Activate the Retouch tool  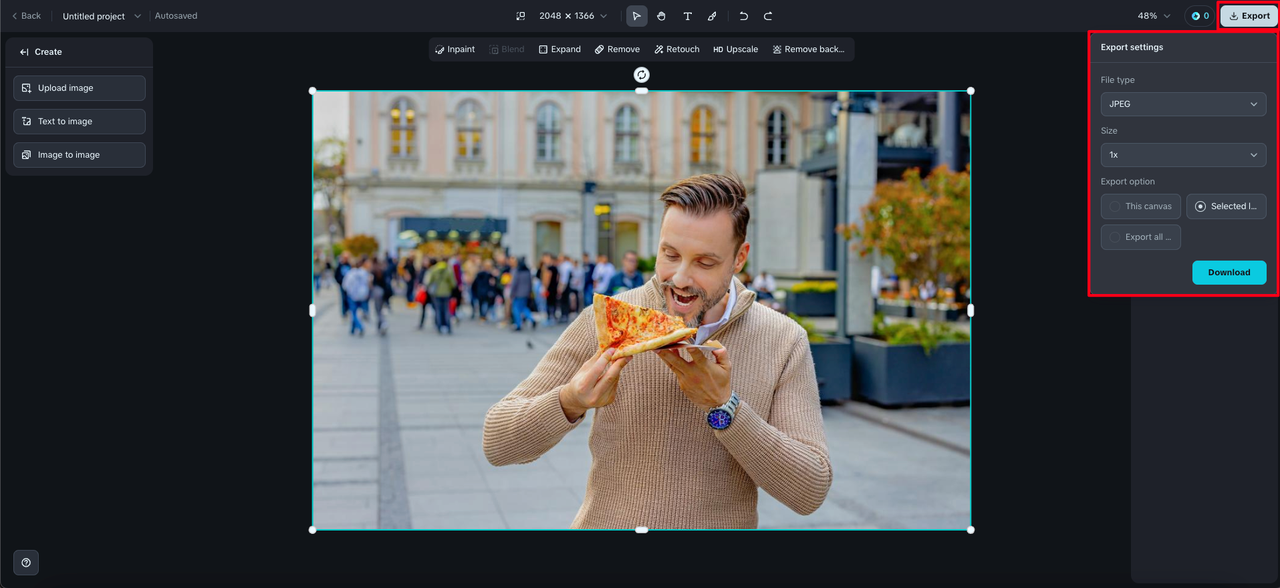pyautogui.click(x=677, y=49)
